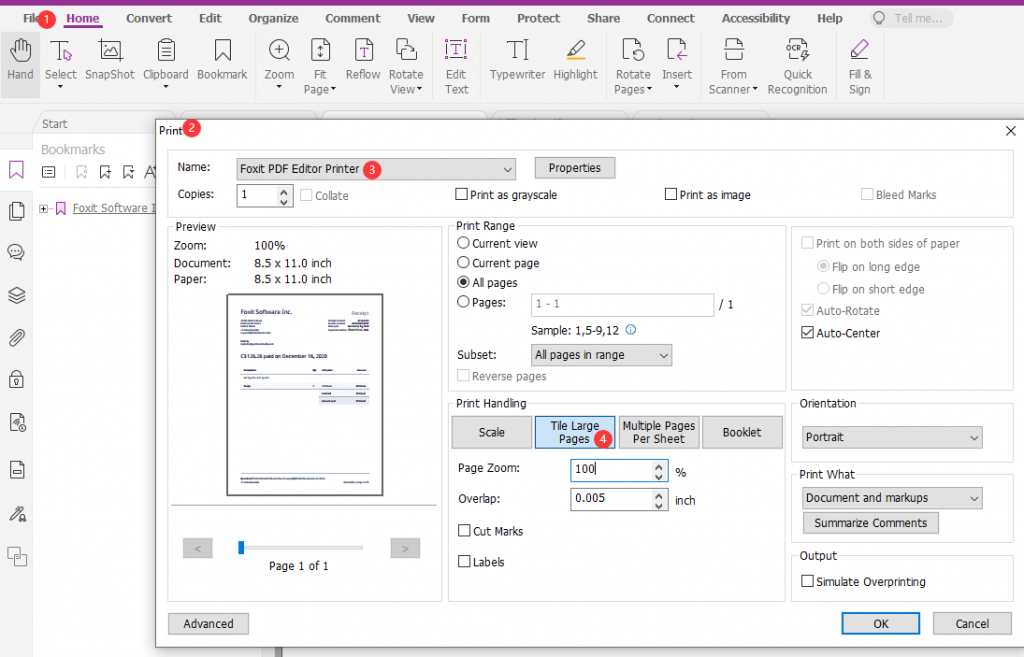Switch to the Organize tab

tap(273, 18)
